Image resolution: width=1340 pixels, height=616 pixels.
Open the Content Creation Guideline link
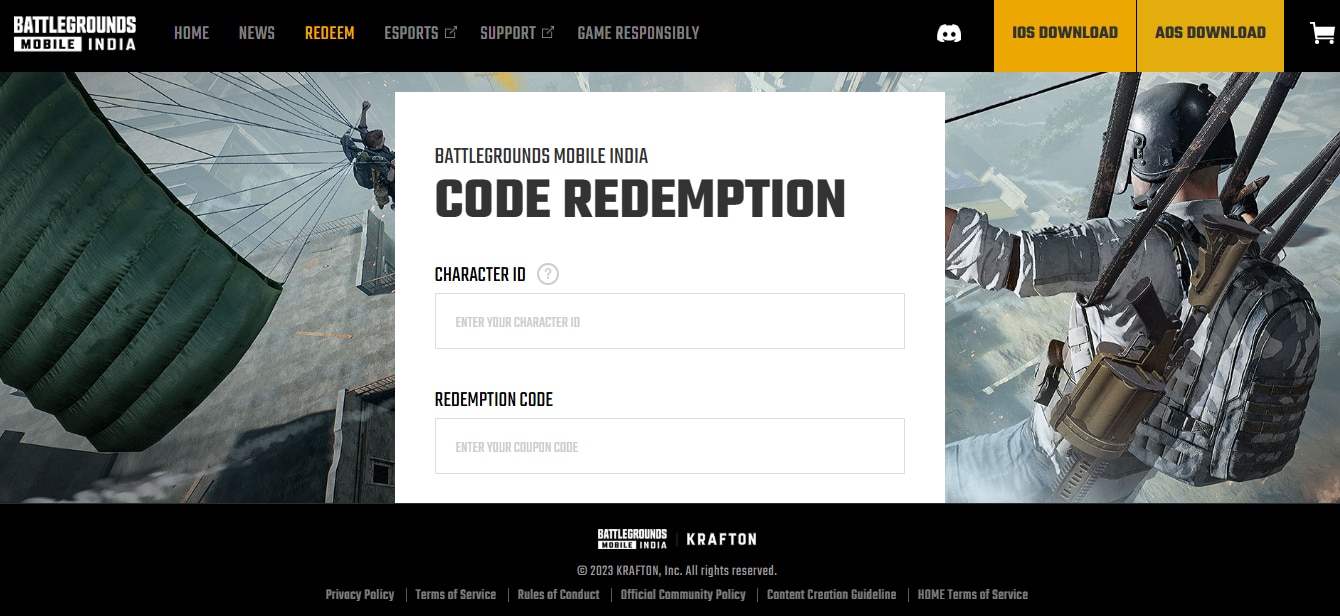point(831,594)
